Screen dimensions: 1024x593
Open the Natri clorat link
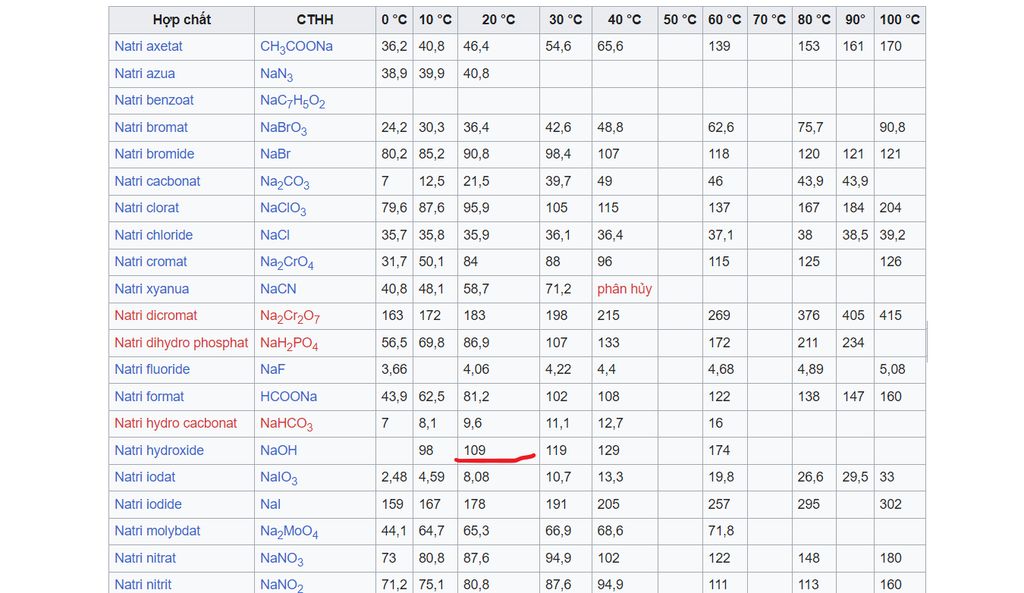[x=146, y=208]
